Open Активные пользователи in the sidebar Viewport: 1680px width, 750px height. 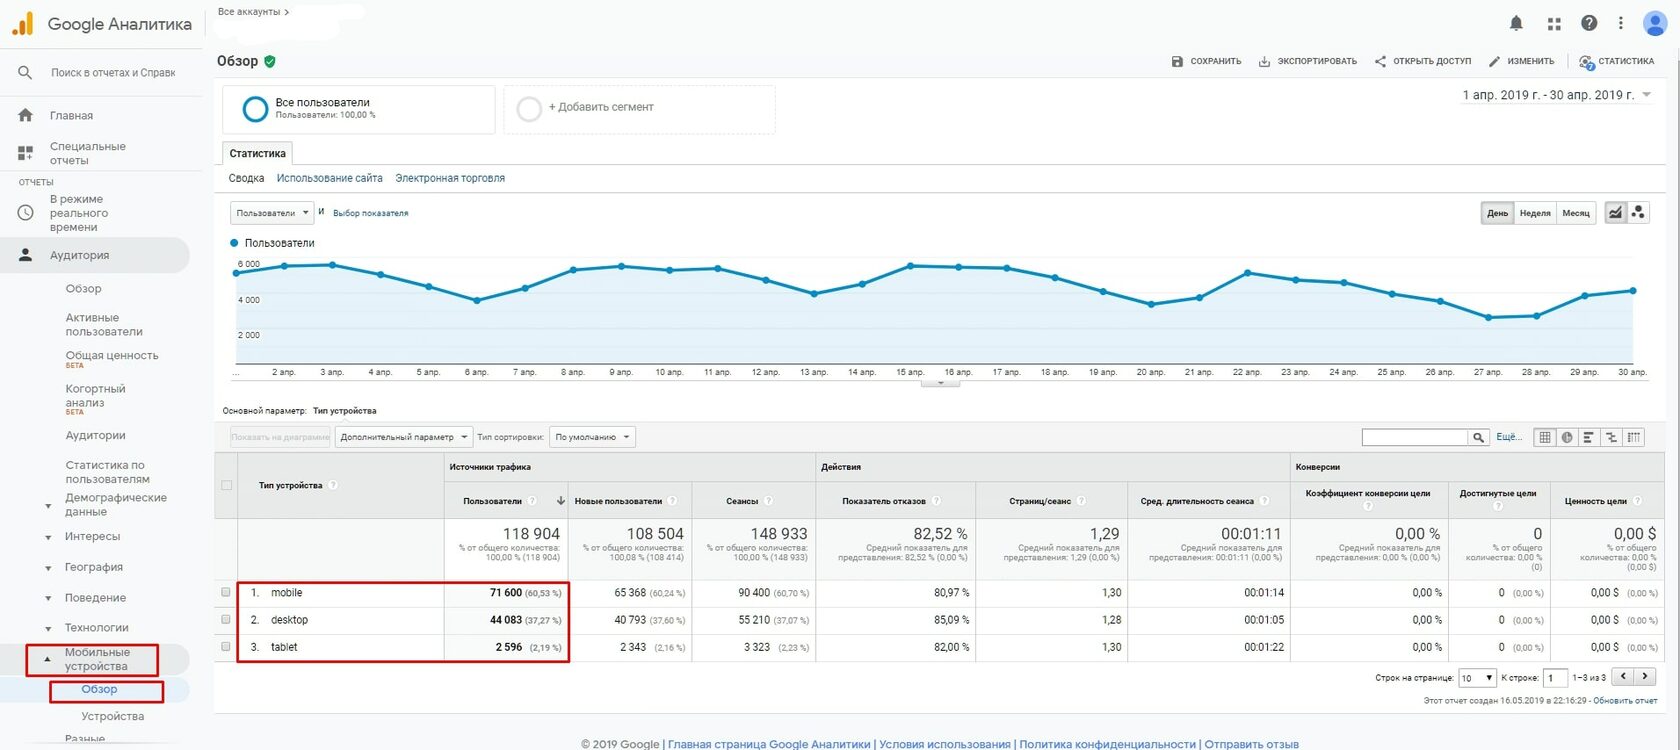pos(104,325)
